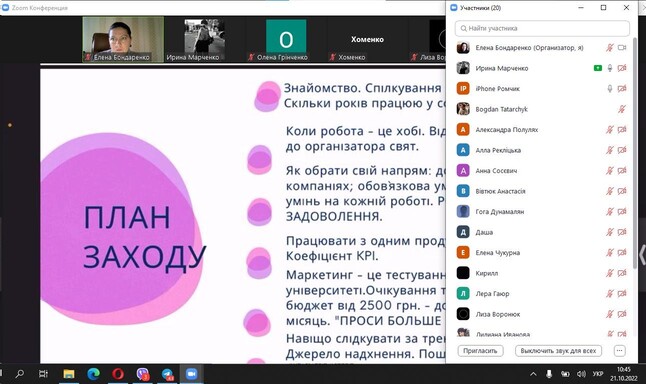646x384 pixels.
Task: Select participant Bogdan Tatarchyk in list
Action: click(542, 109)
